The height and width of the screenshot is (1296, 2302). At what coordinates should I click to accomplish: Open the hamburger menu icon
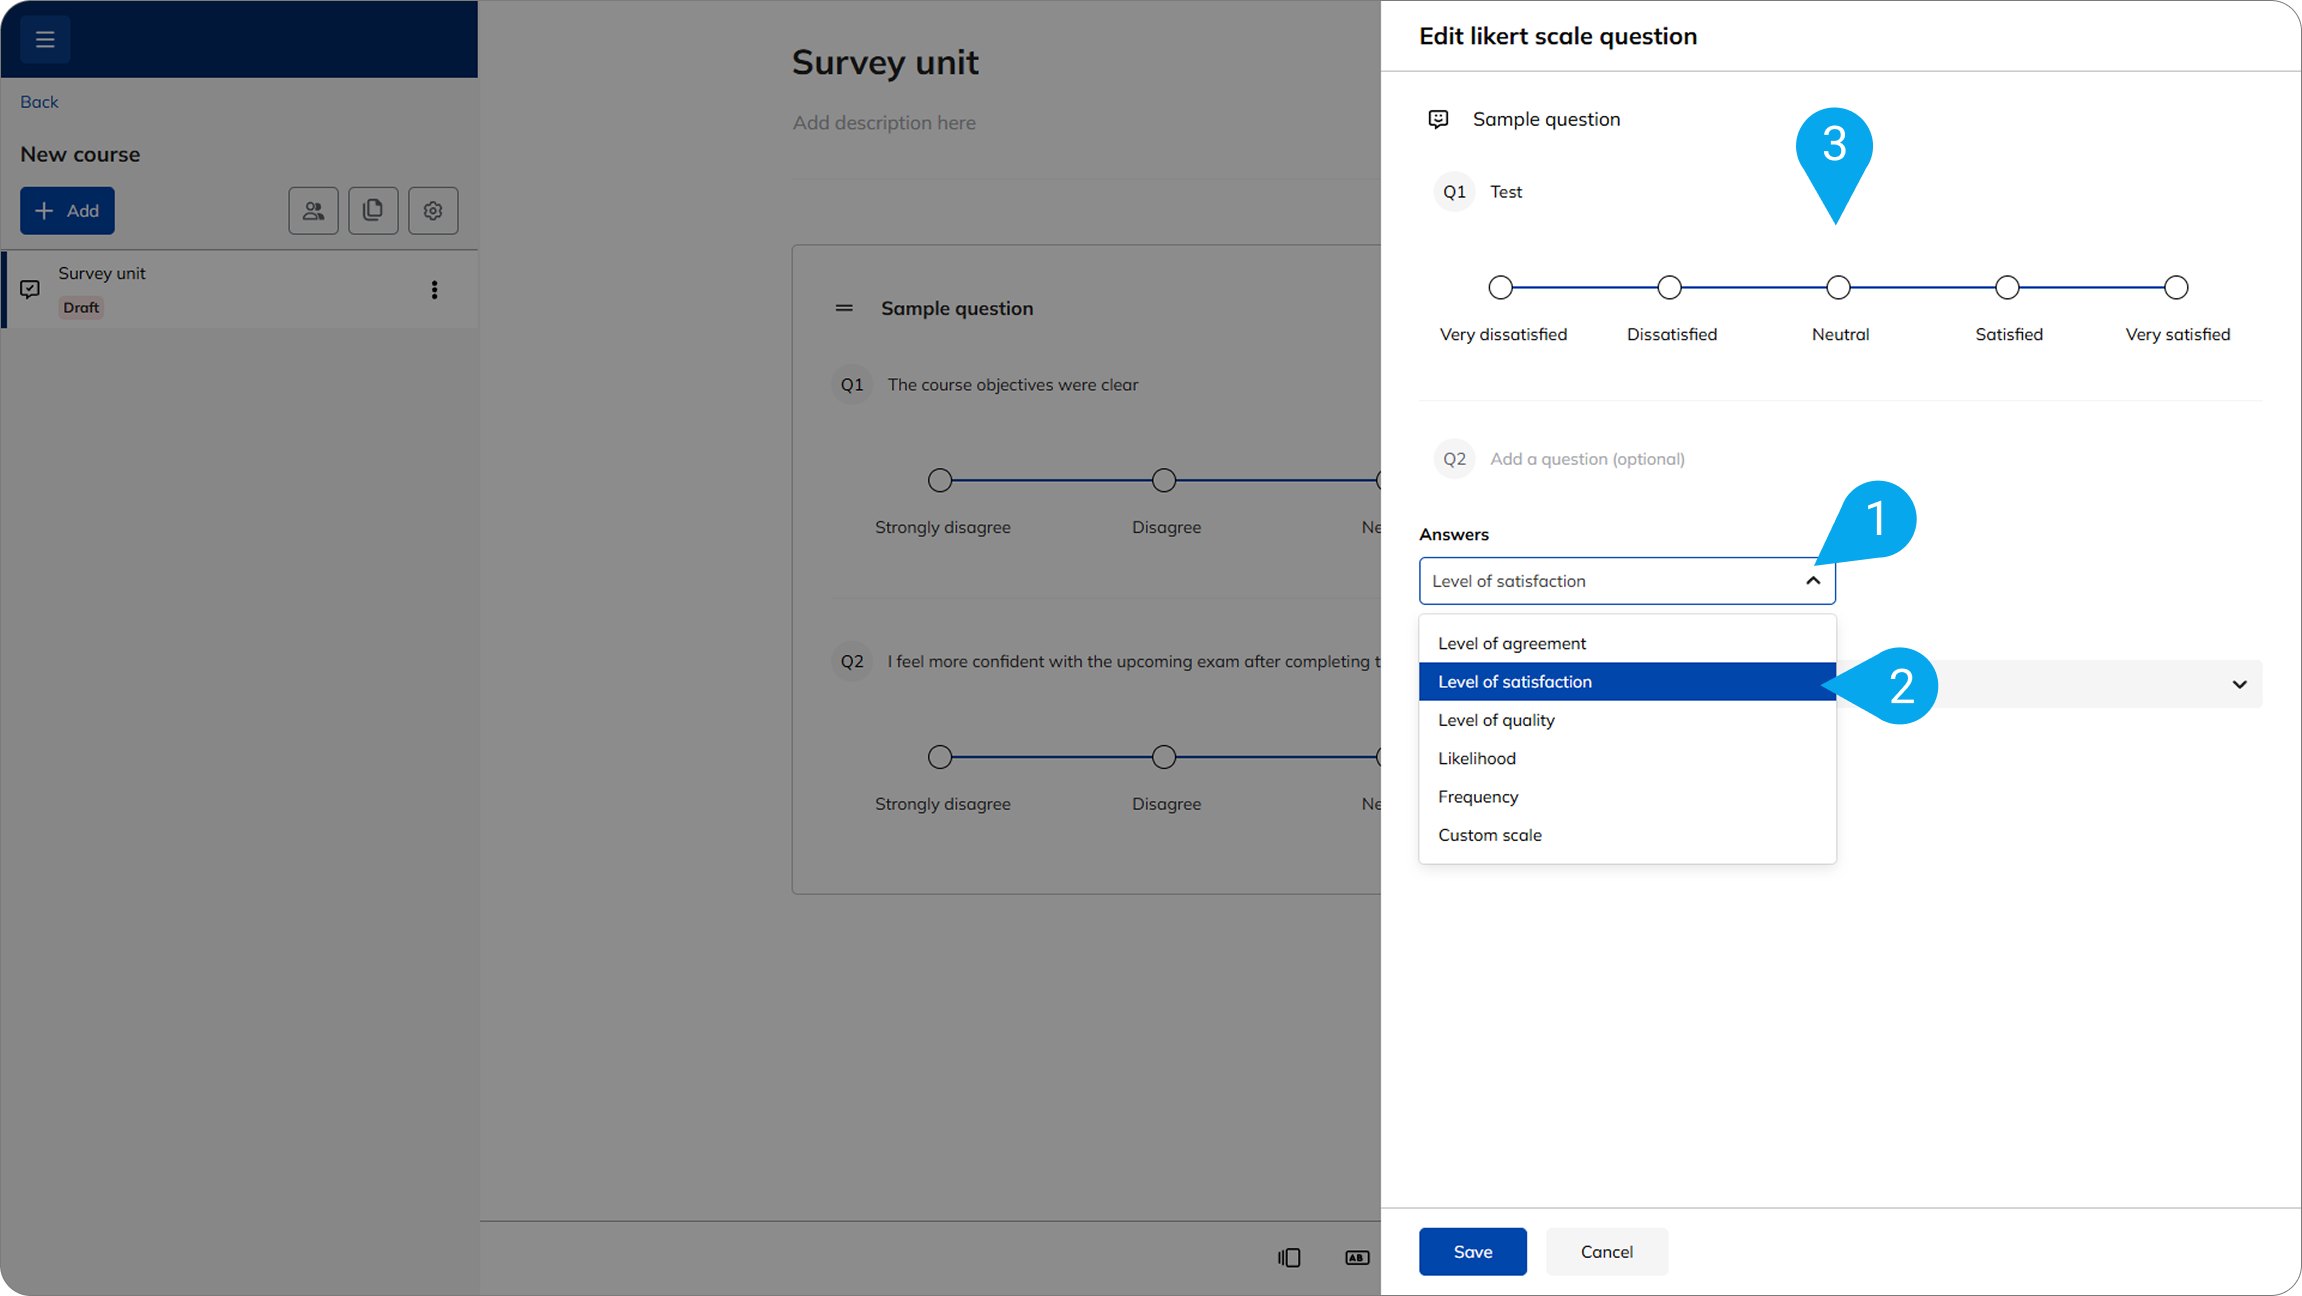(45, 39)
